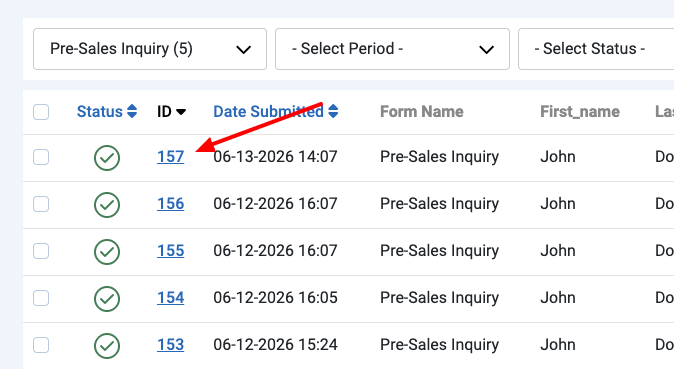674x369 pixels.
Task: Open submission ID 157 link
Action: tap(170, 157)
